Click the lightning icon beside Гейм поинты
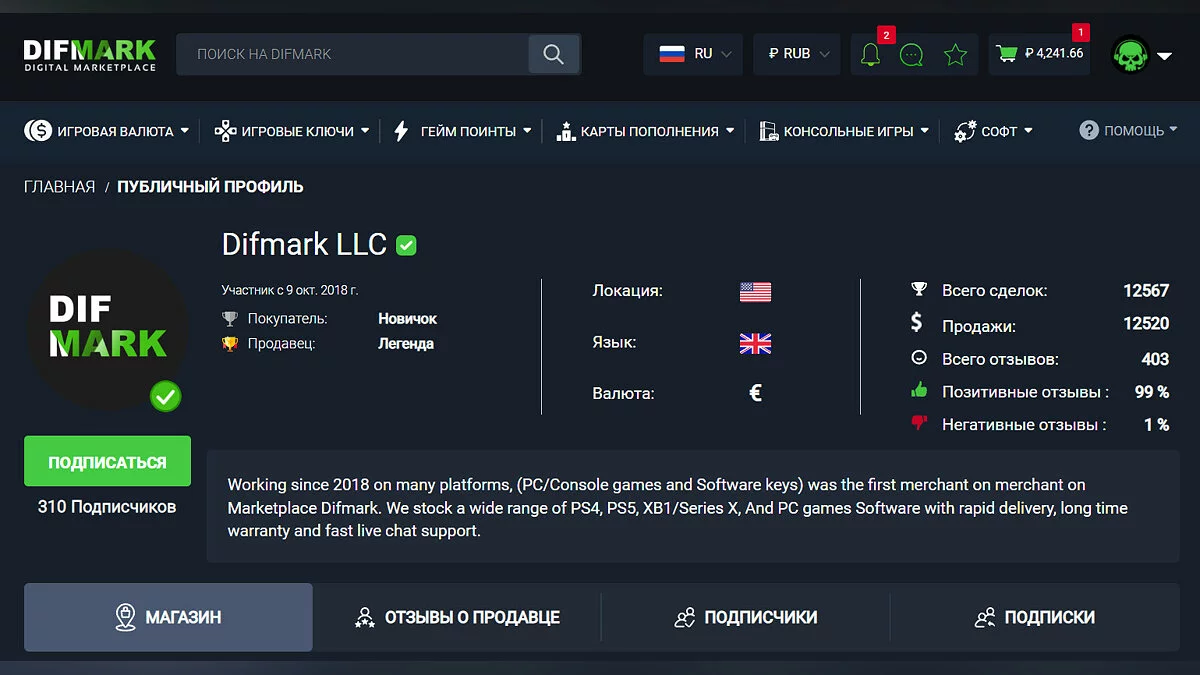 [x=402, y=131]
